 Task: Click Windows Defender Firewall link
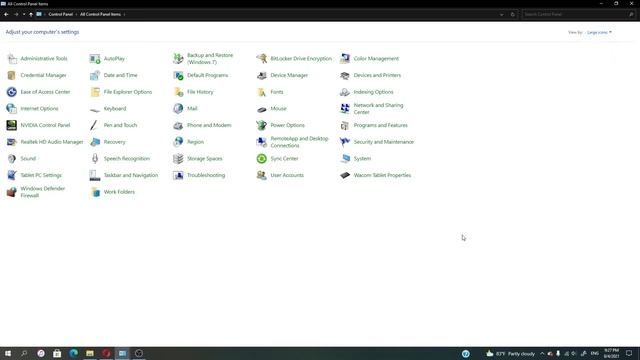click(43, 192)
